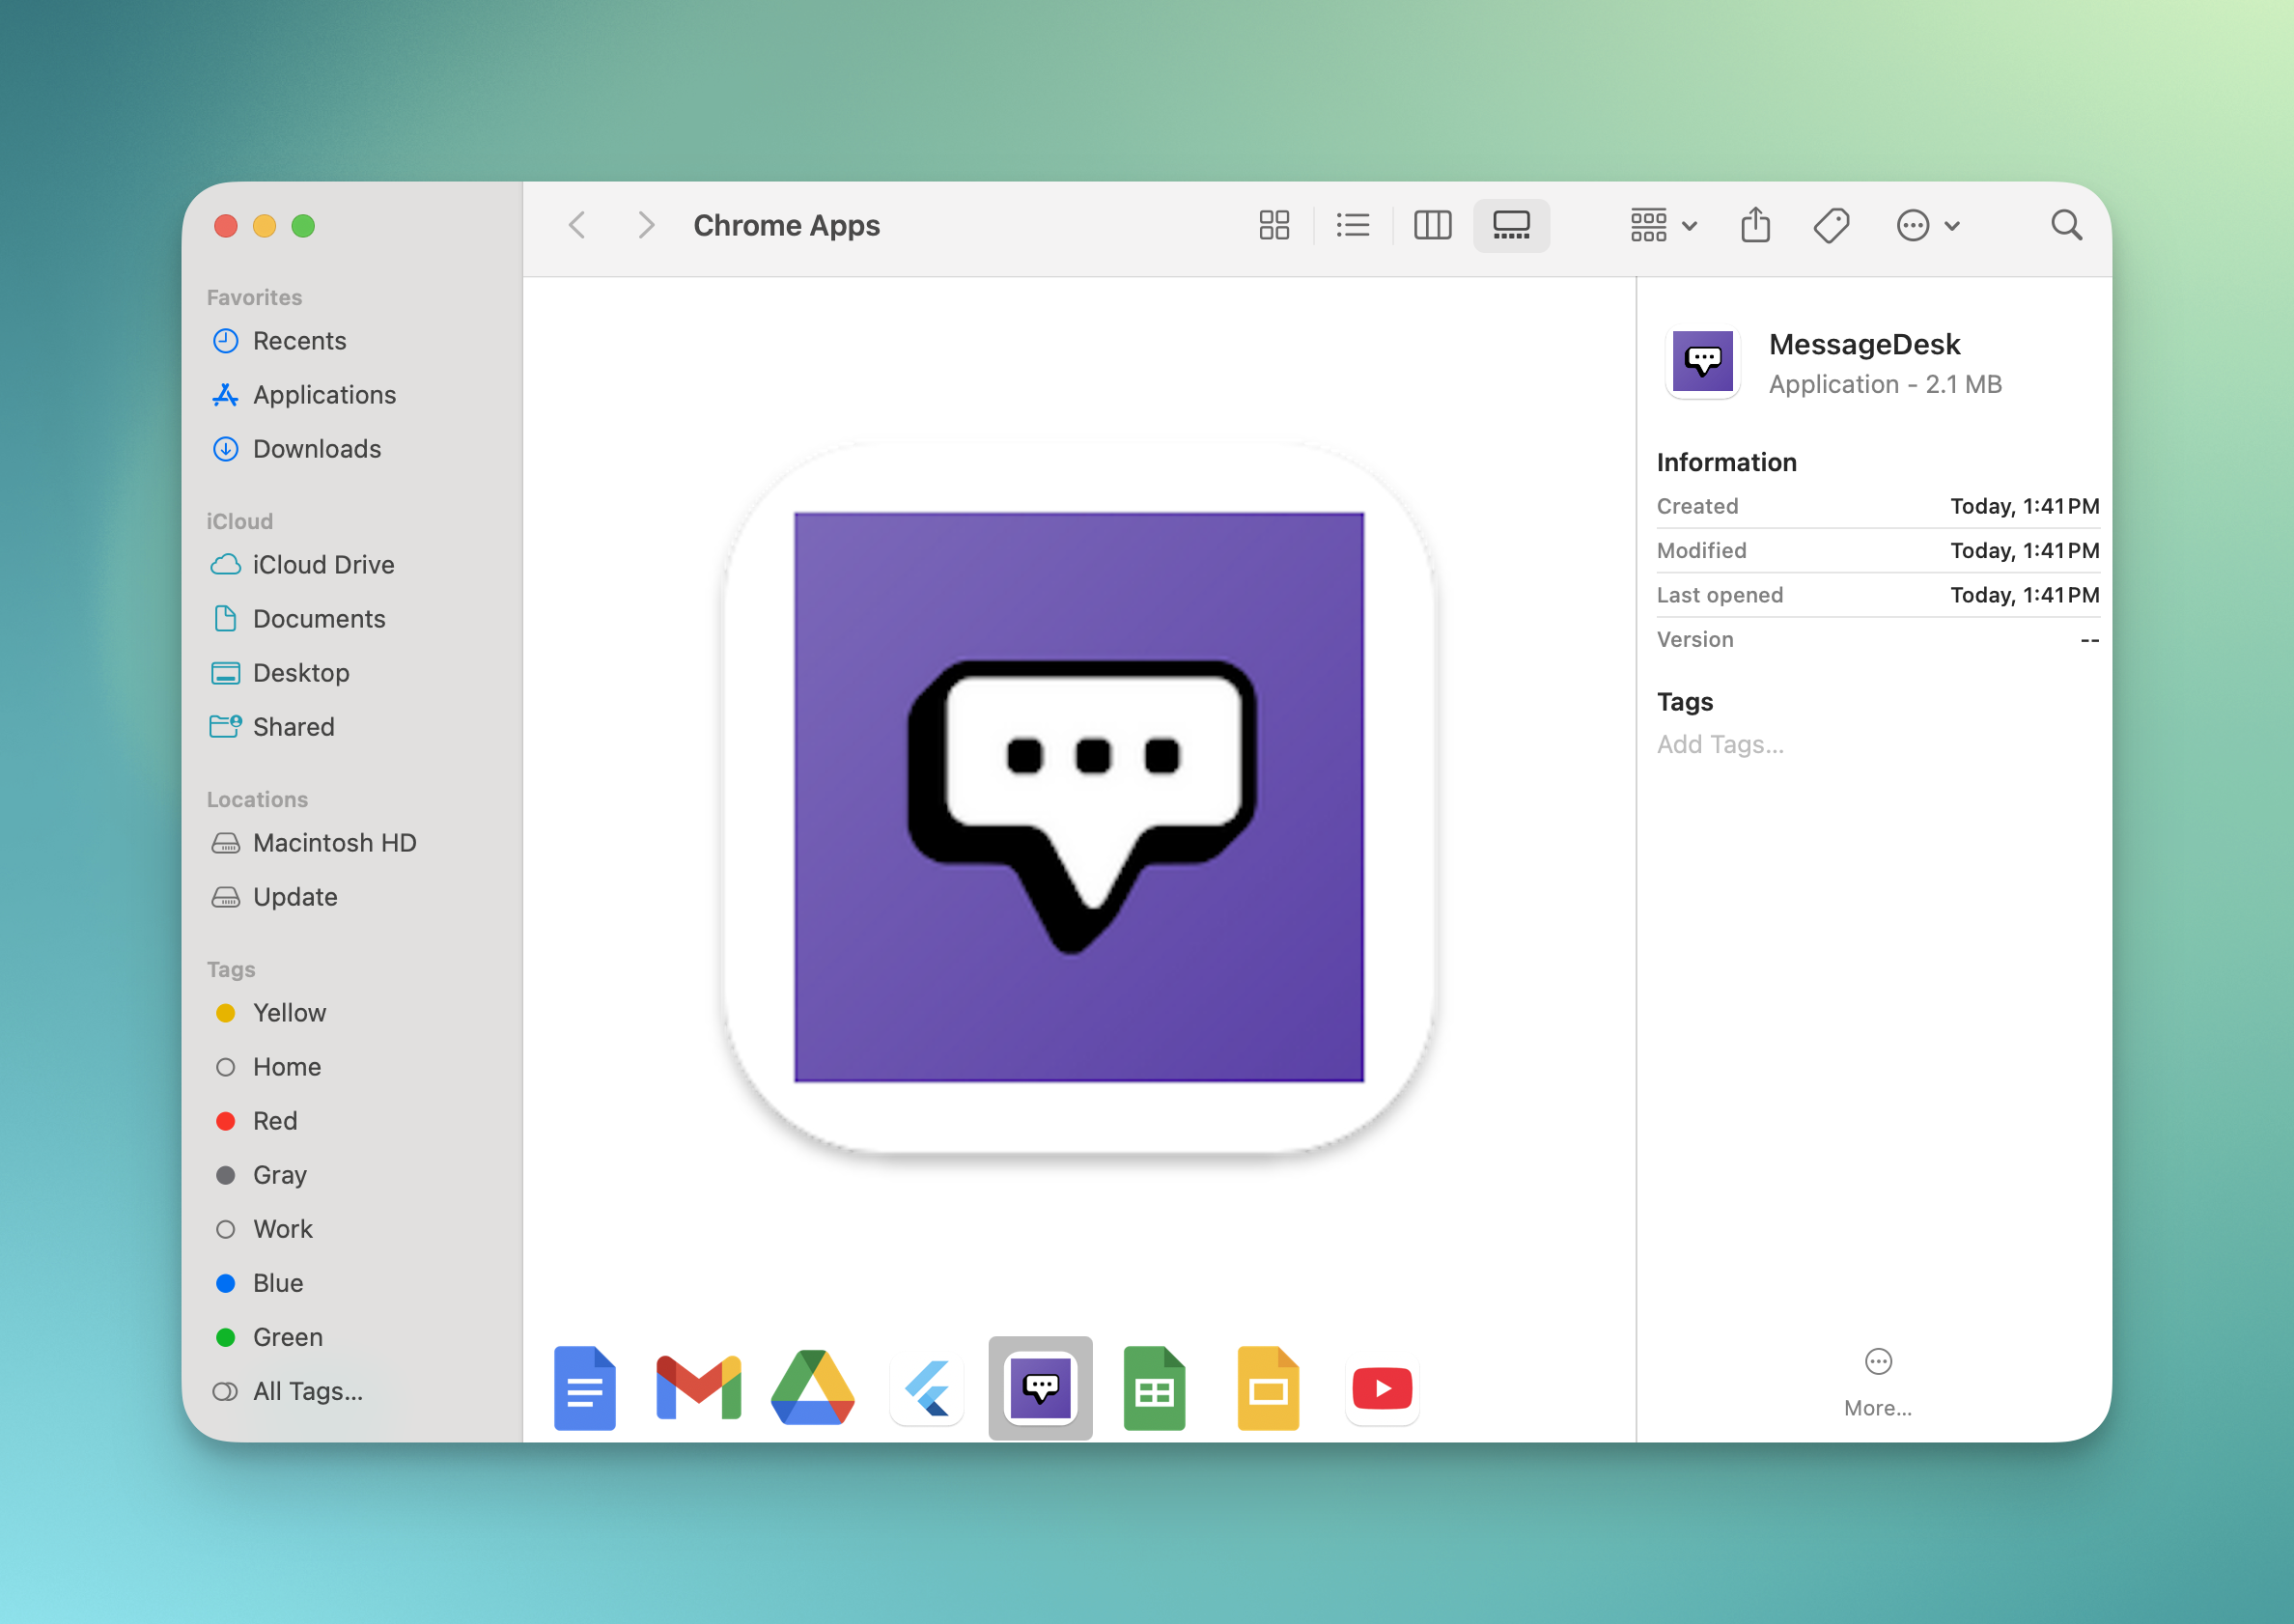Select the Yellow tag in the sidebar
The width and height of the screenshot is (2294, 1624).
[x=289, y=1012]
